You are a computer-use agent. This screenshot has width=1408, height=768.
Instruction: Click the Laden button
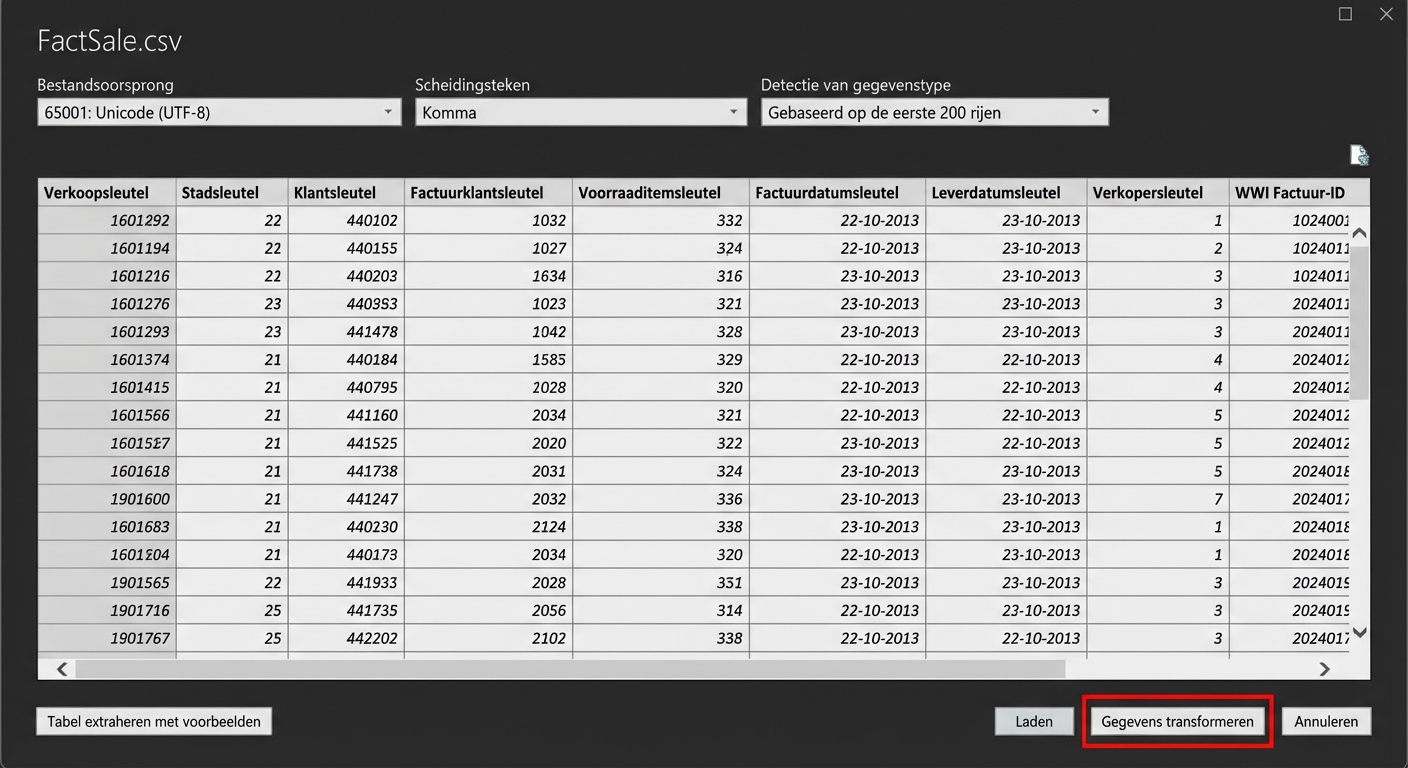(1034, 721)
